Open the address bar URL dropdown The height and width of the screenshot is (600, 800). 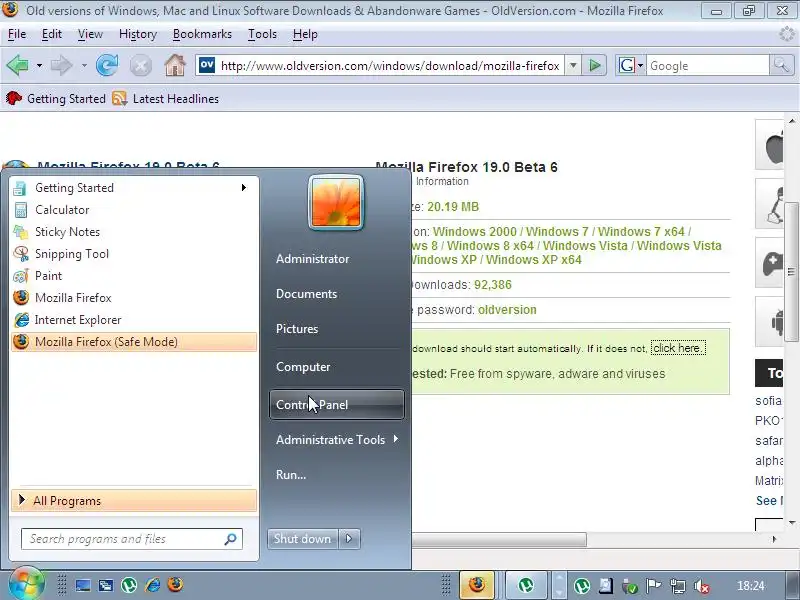point(573,65)
